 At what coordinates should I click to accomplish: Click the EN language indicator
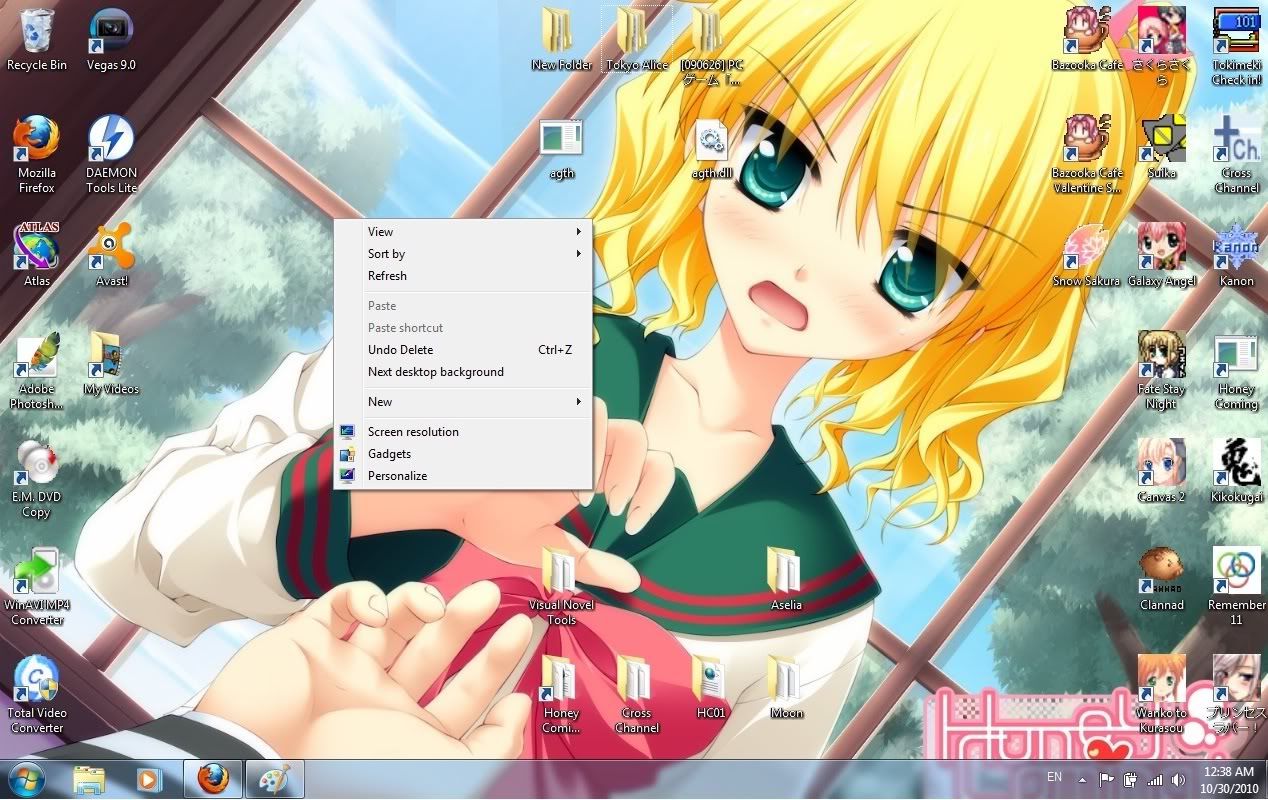tap(1054, 777)
